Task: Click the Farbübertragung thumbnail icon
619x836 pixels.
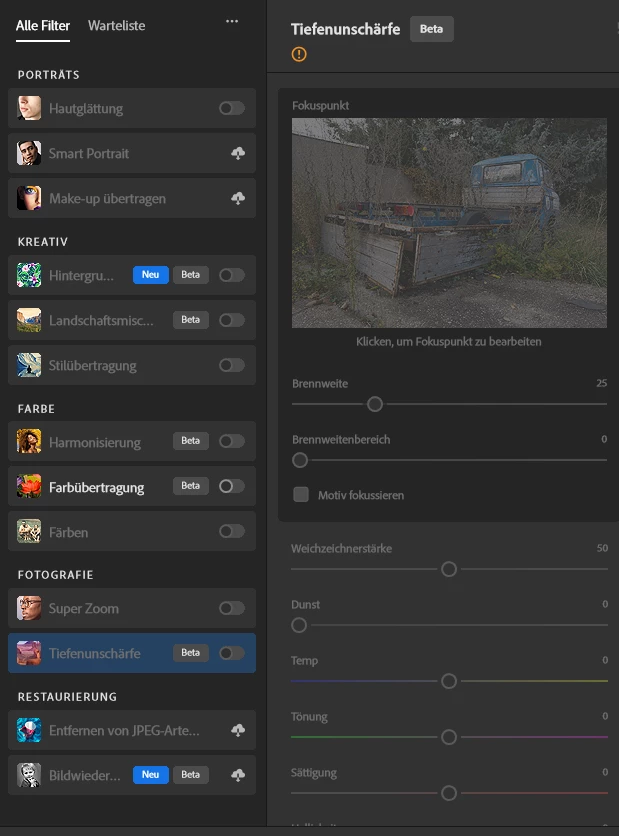Action: [x=29, y=486]
